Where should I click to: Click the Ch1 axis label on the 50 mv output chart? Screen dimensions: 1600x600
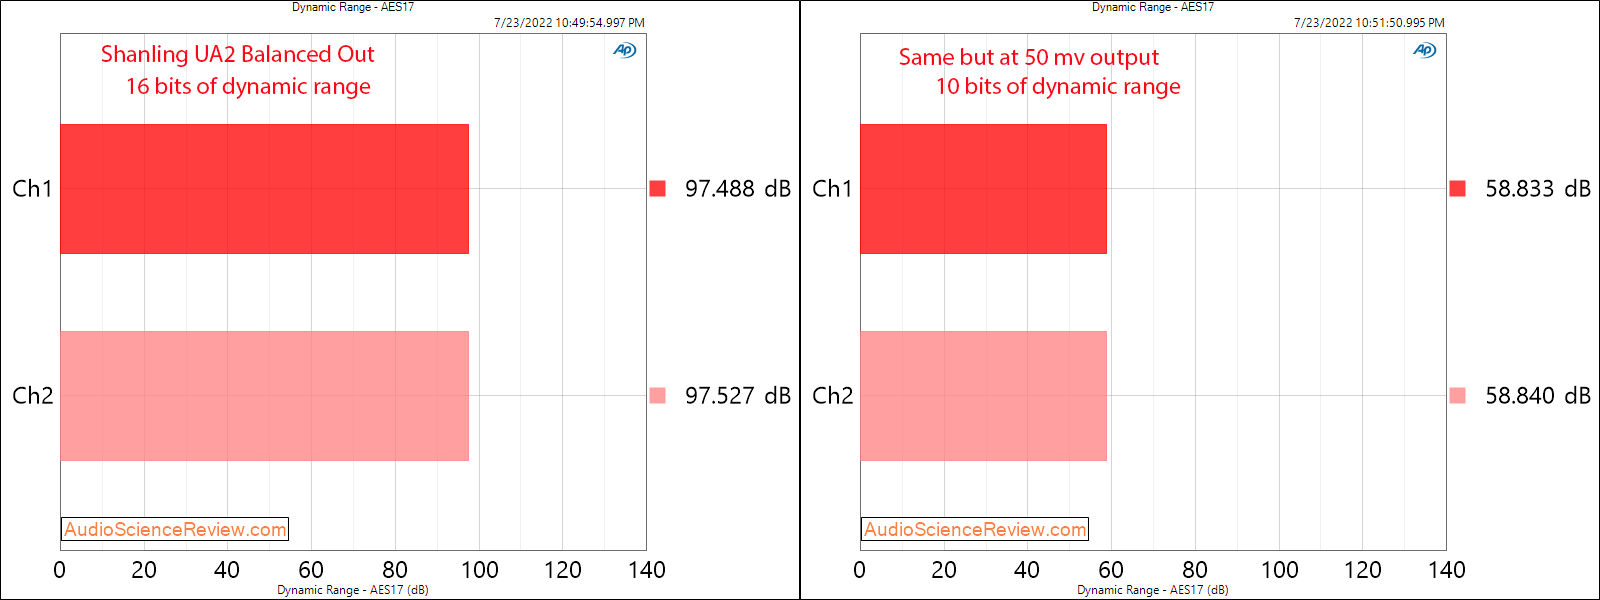pyautogui.click(x=832, y=188)
